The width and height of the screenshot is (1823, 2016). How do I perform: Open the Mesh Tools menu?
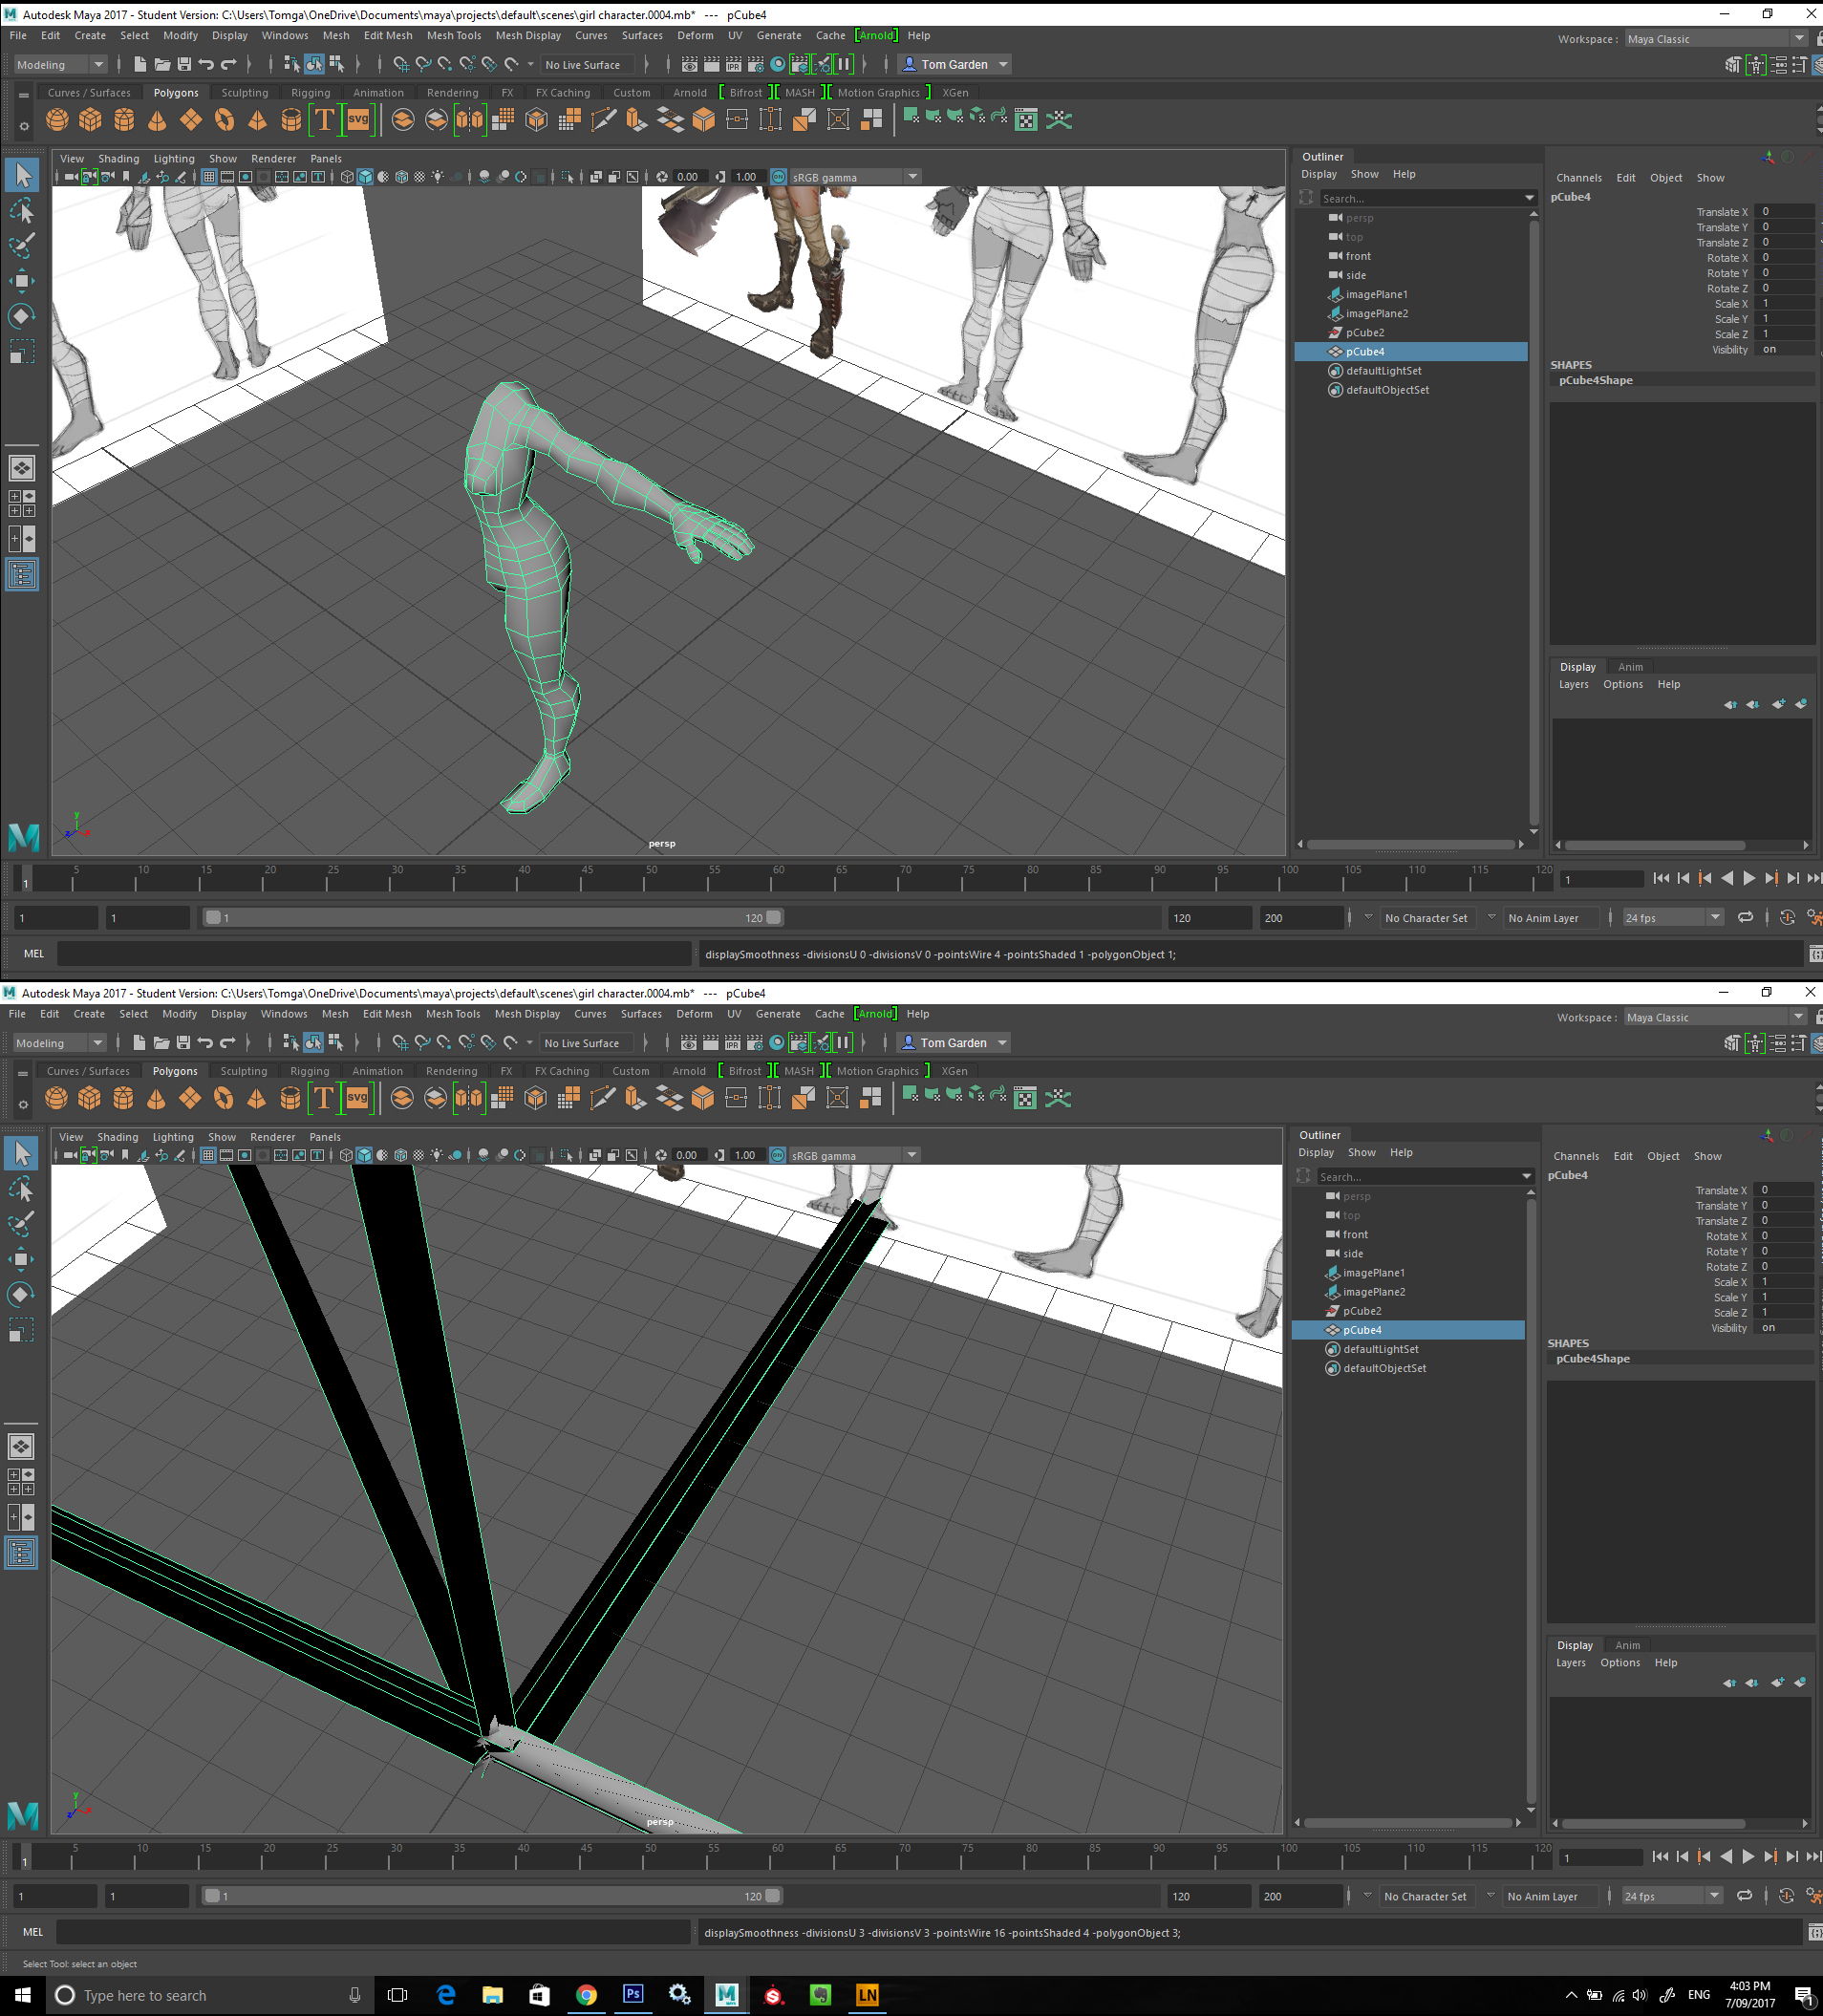point(454,35)
